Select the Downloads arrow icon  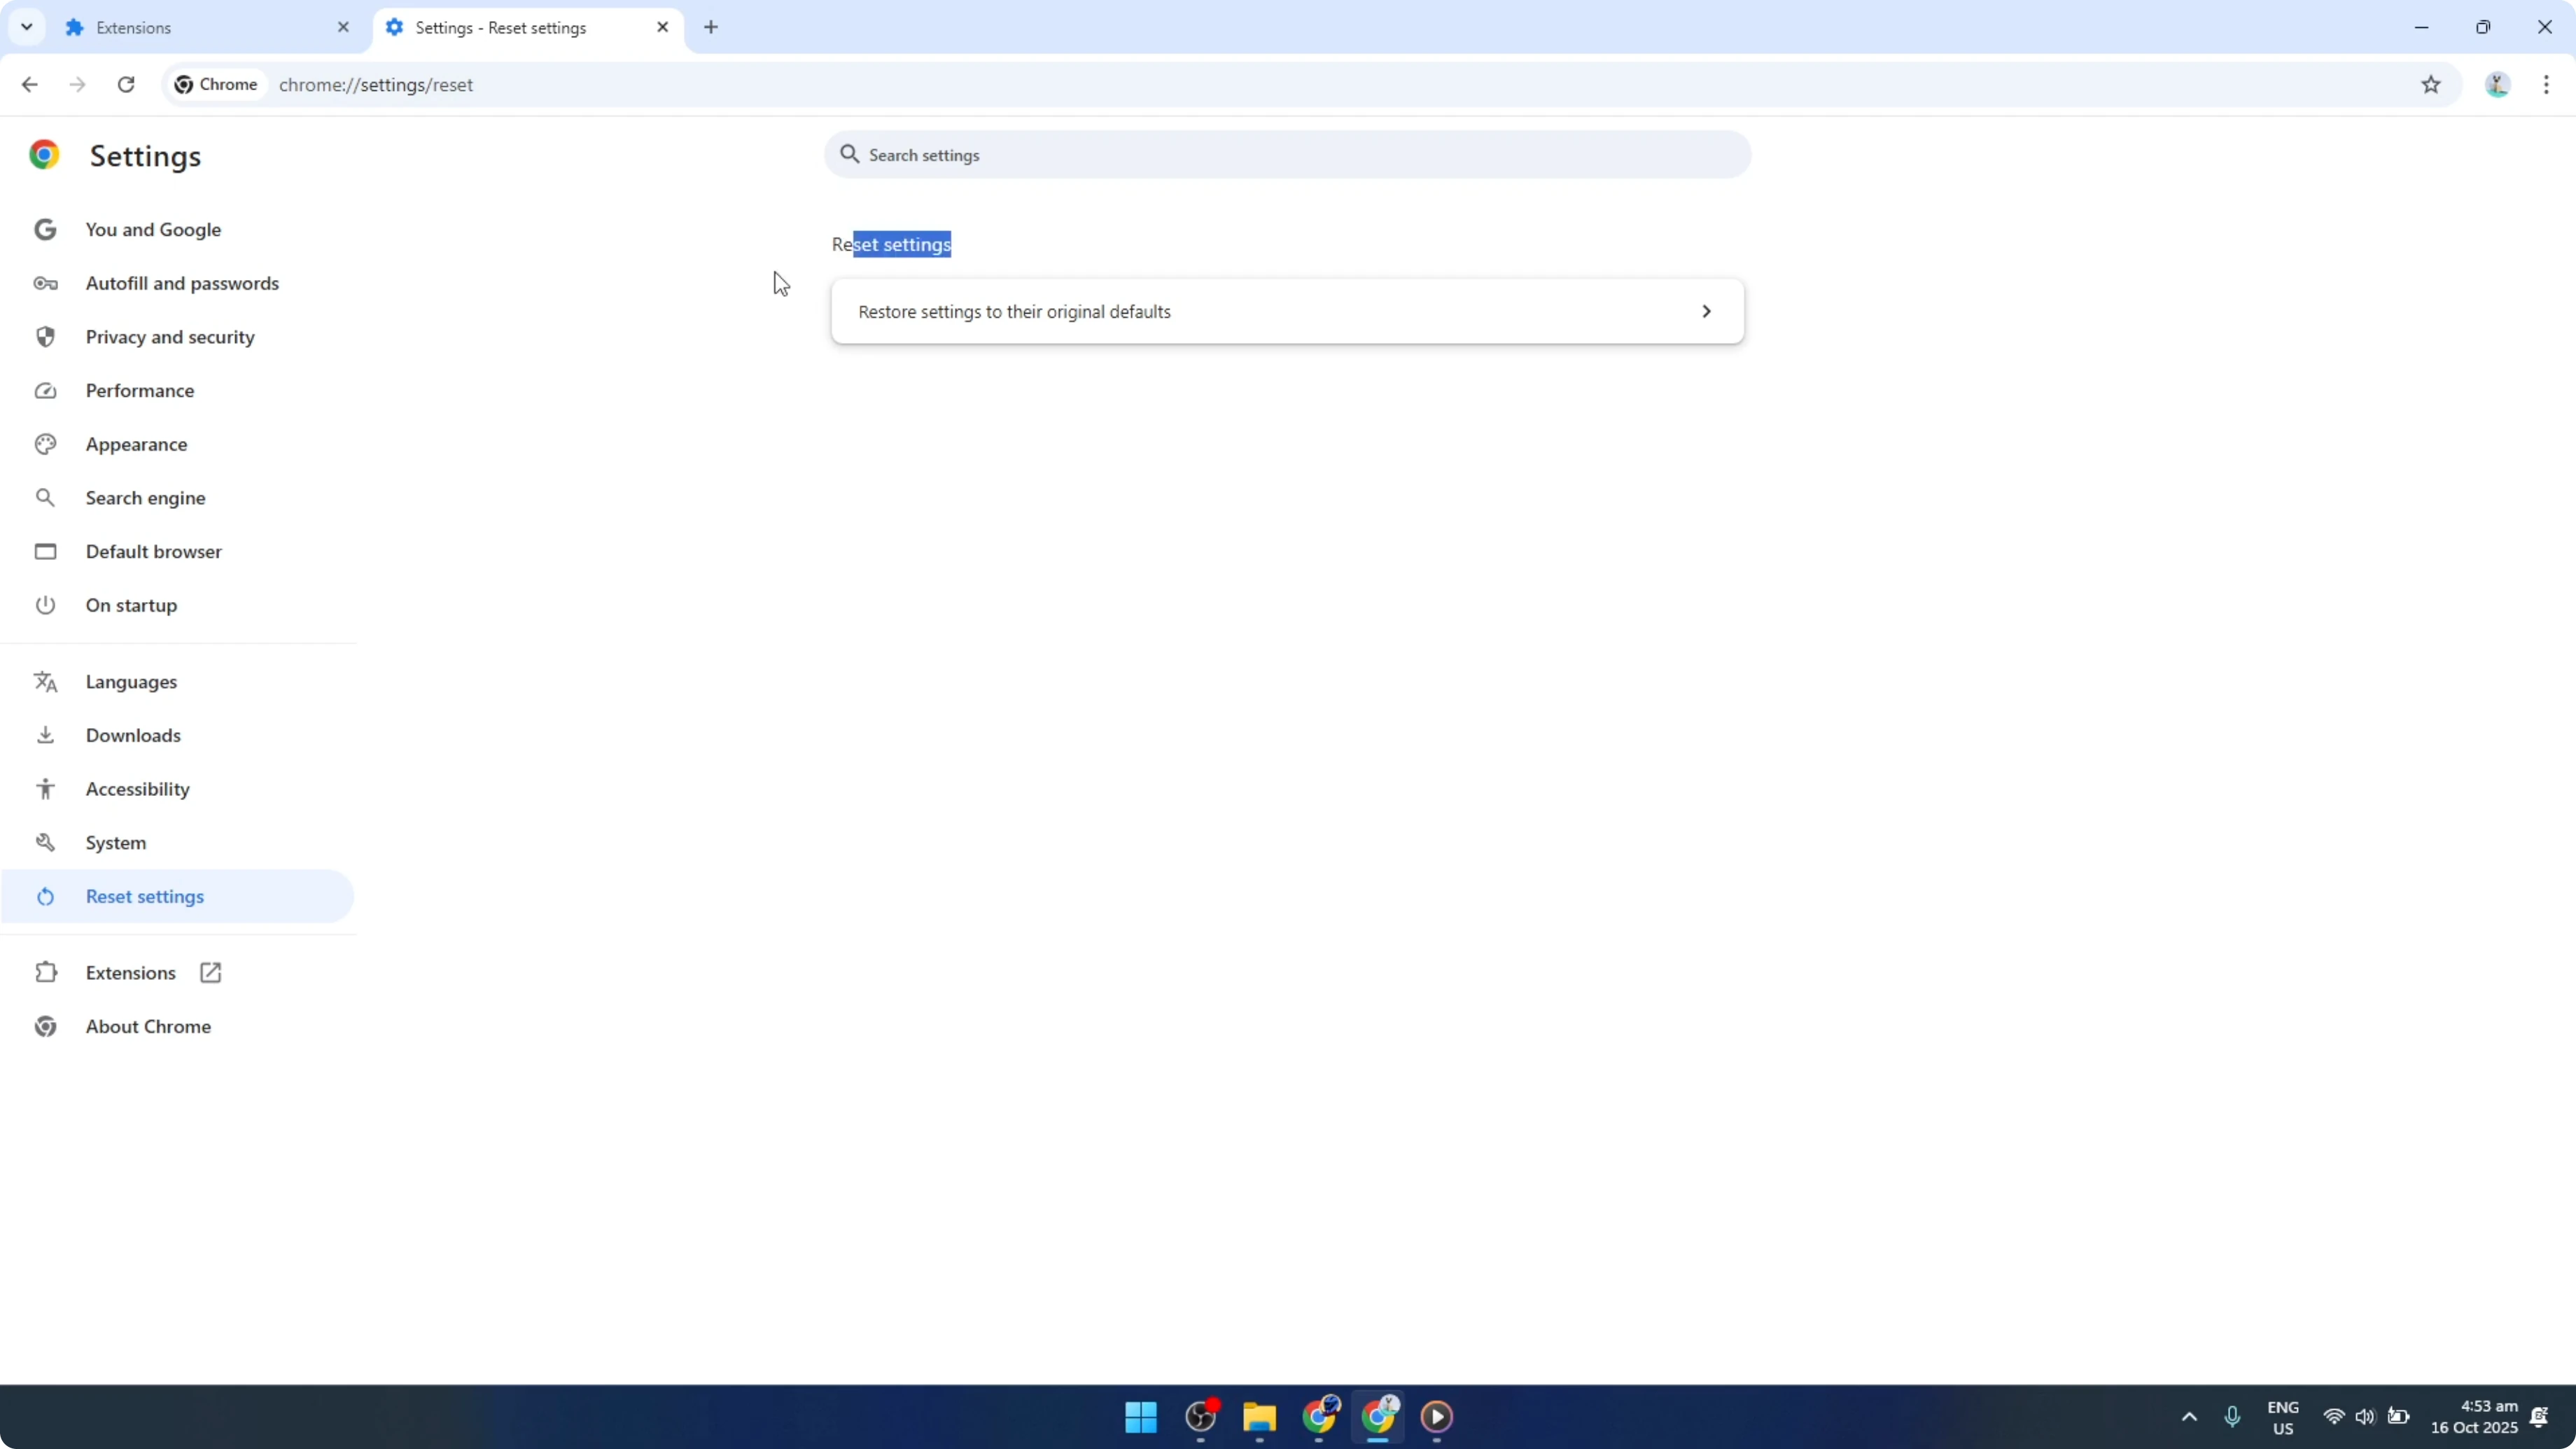click(x=45, y=735)
